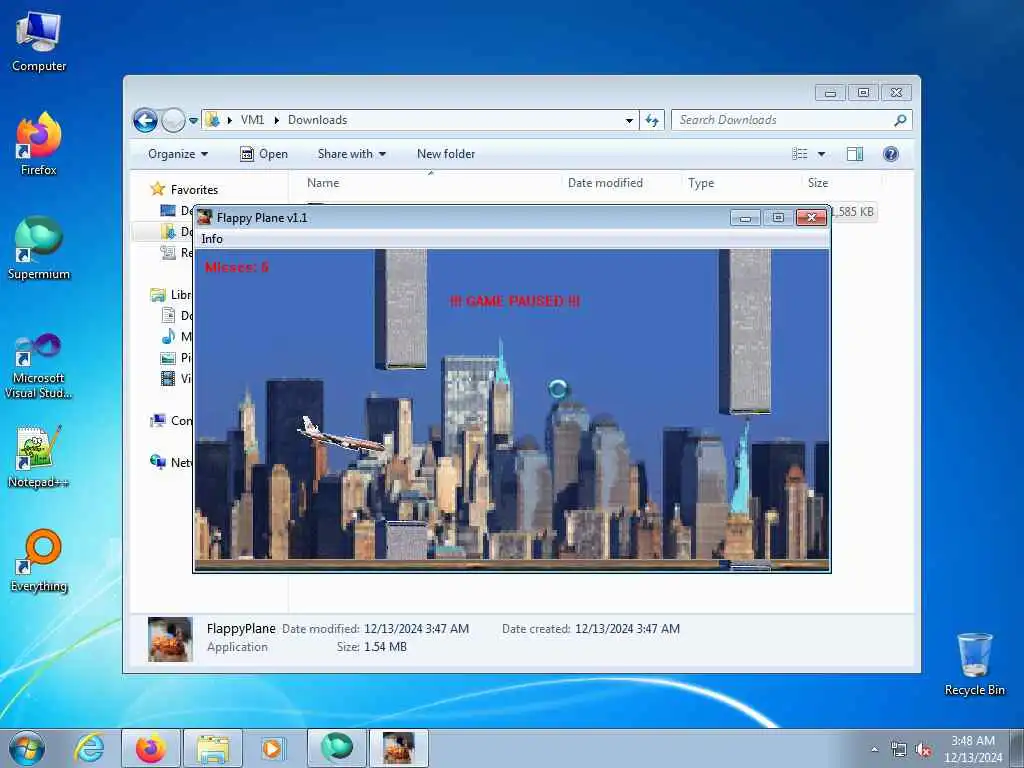Toggle the preview pane
Image resolution: width=1024 pixels, height=768 pixels.
click(x=855, y=154)
